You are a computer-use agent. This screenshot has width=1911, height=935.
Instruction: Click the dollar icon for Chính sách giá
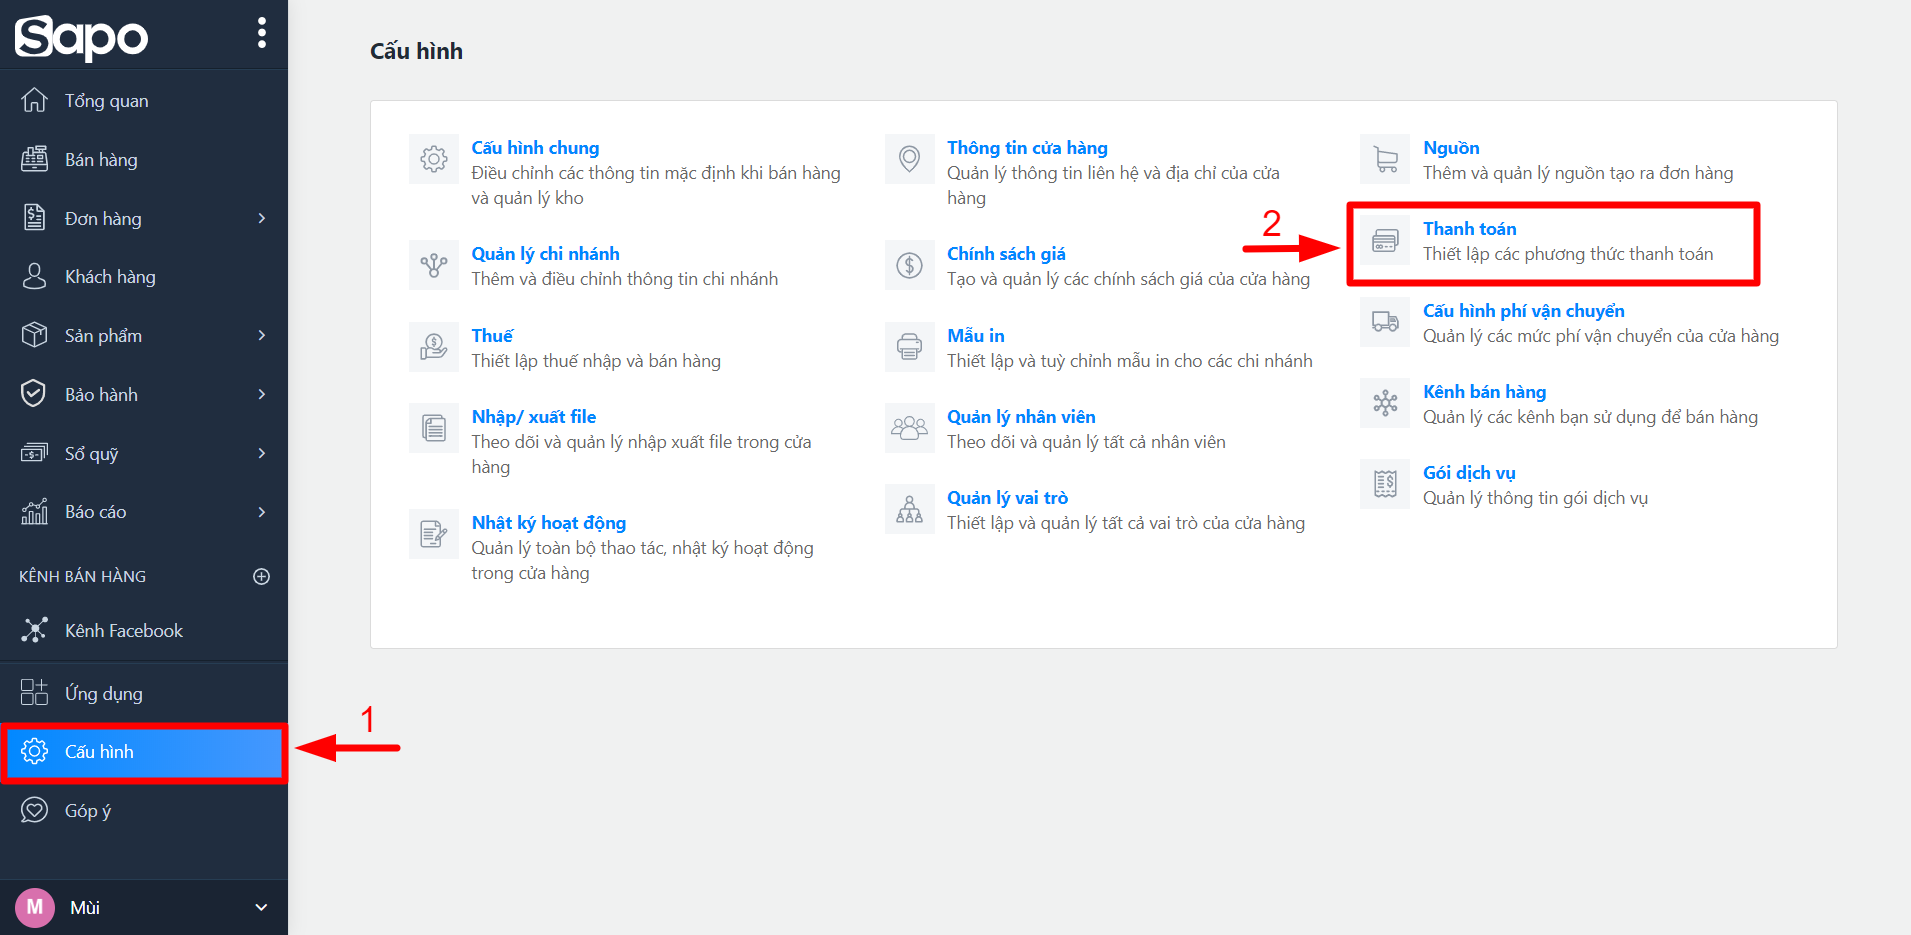pyautogui.click(x=909, y=265)
